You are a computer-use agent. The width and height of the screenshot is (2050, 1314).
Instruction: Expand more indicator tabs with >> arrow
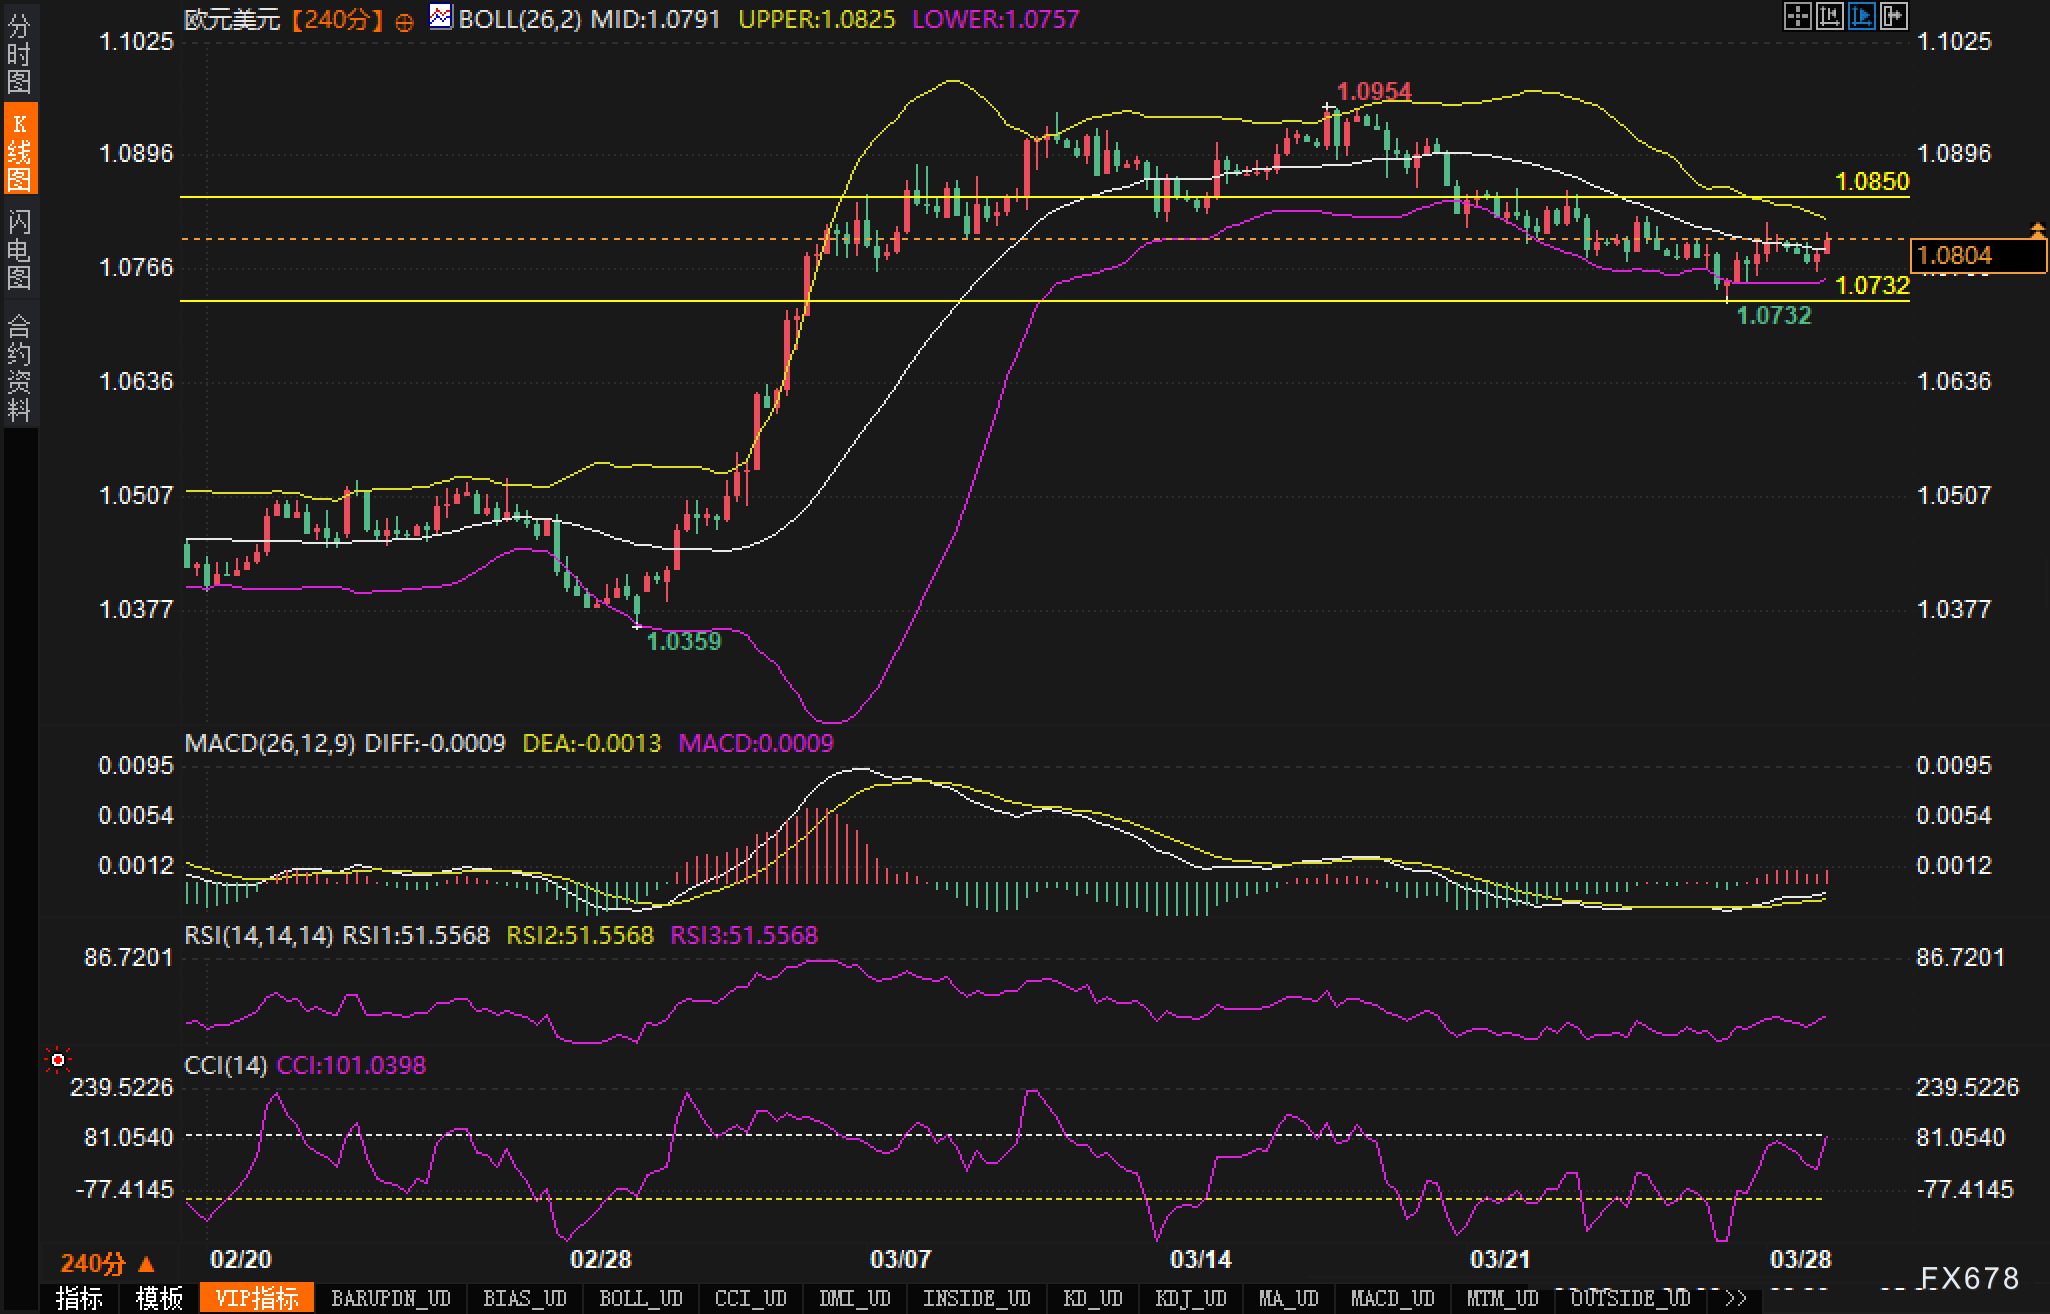coord(1736,1298)
